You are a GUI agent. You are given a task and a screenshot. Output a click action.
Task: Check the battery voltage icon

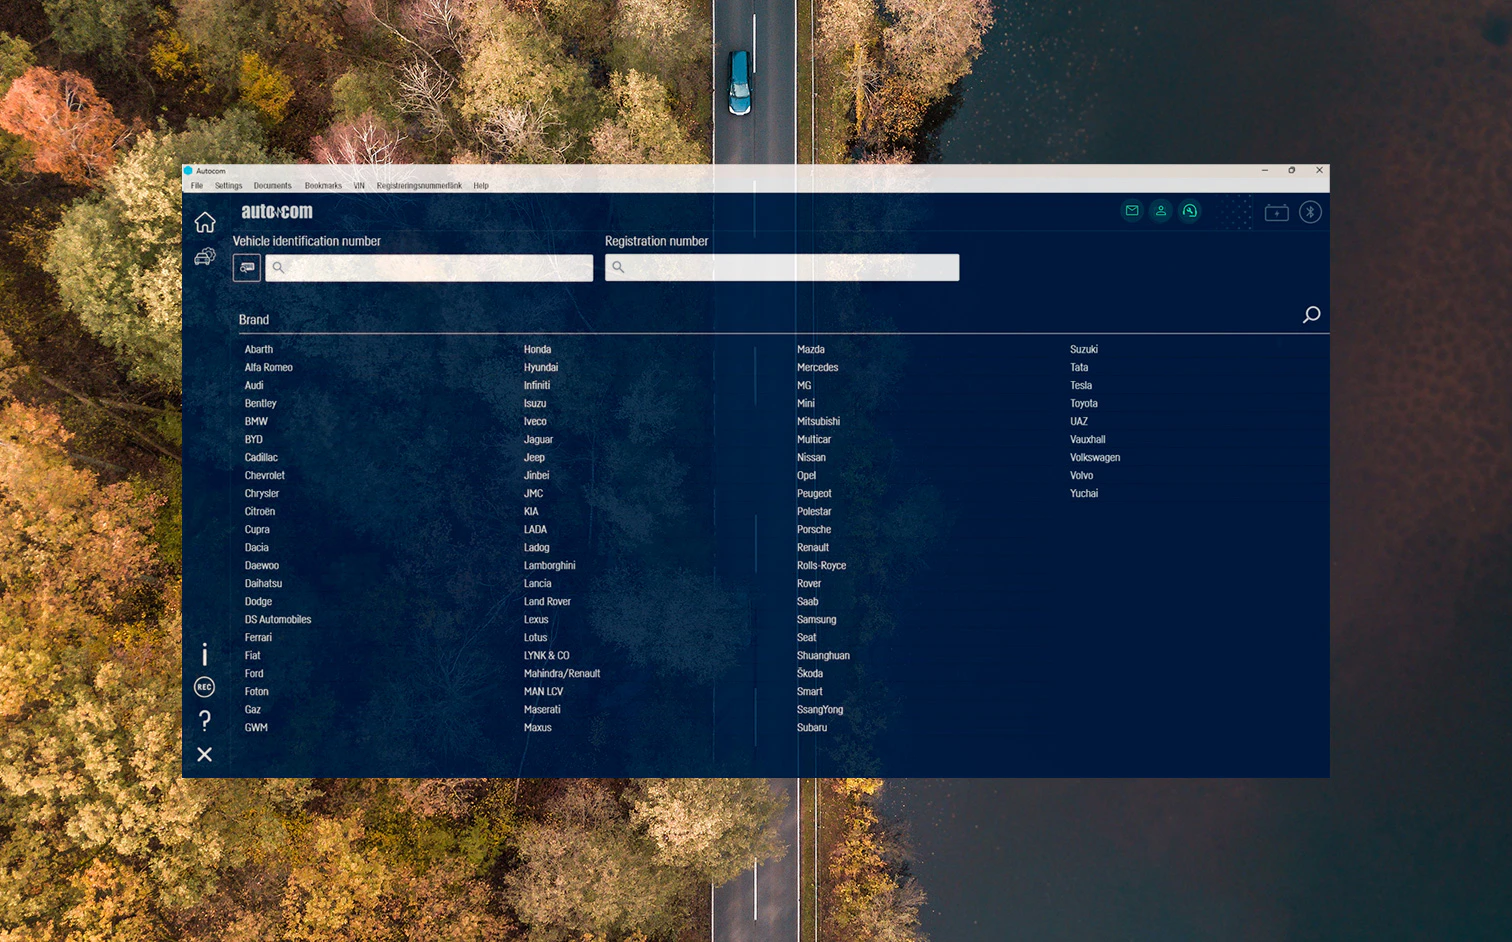(x=1277, y=212)
